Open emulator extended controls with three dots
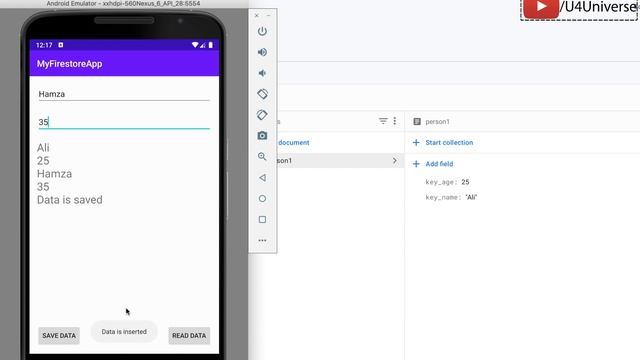The image size is (640, 360). 262,240
